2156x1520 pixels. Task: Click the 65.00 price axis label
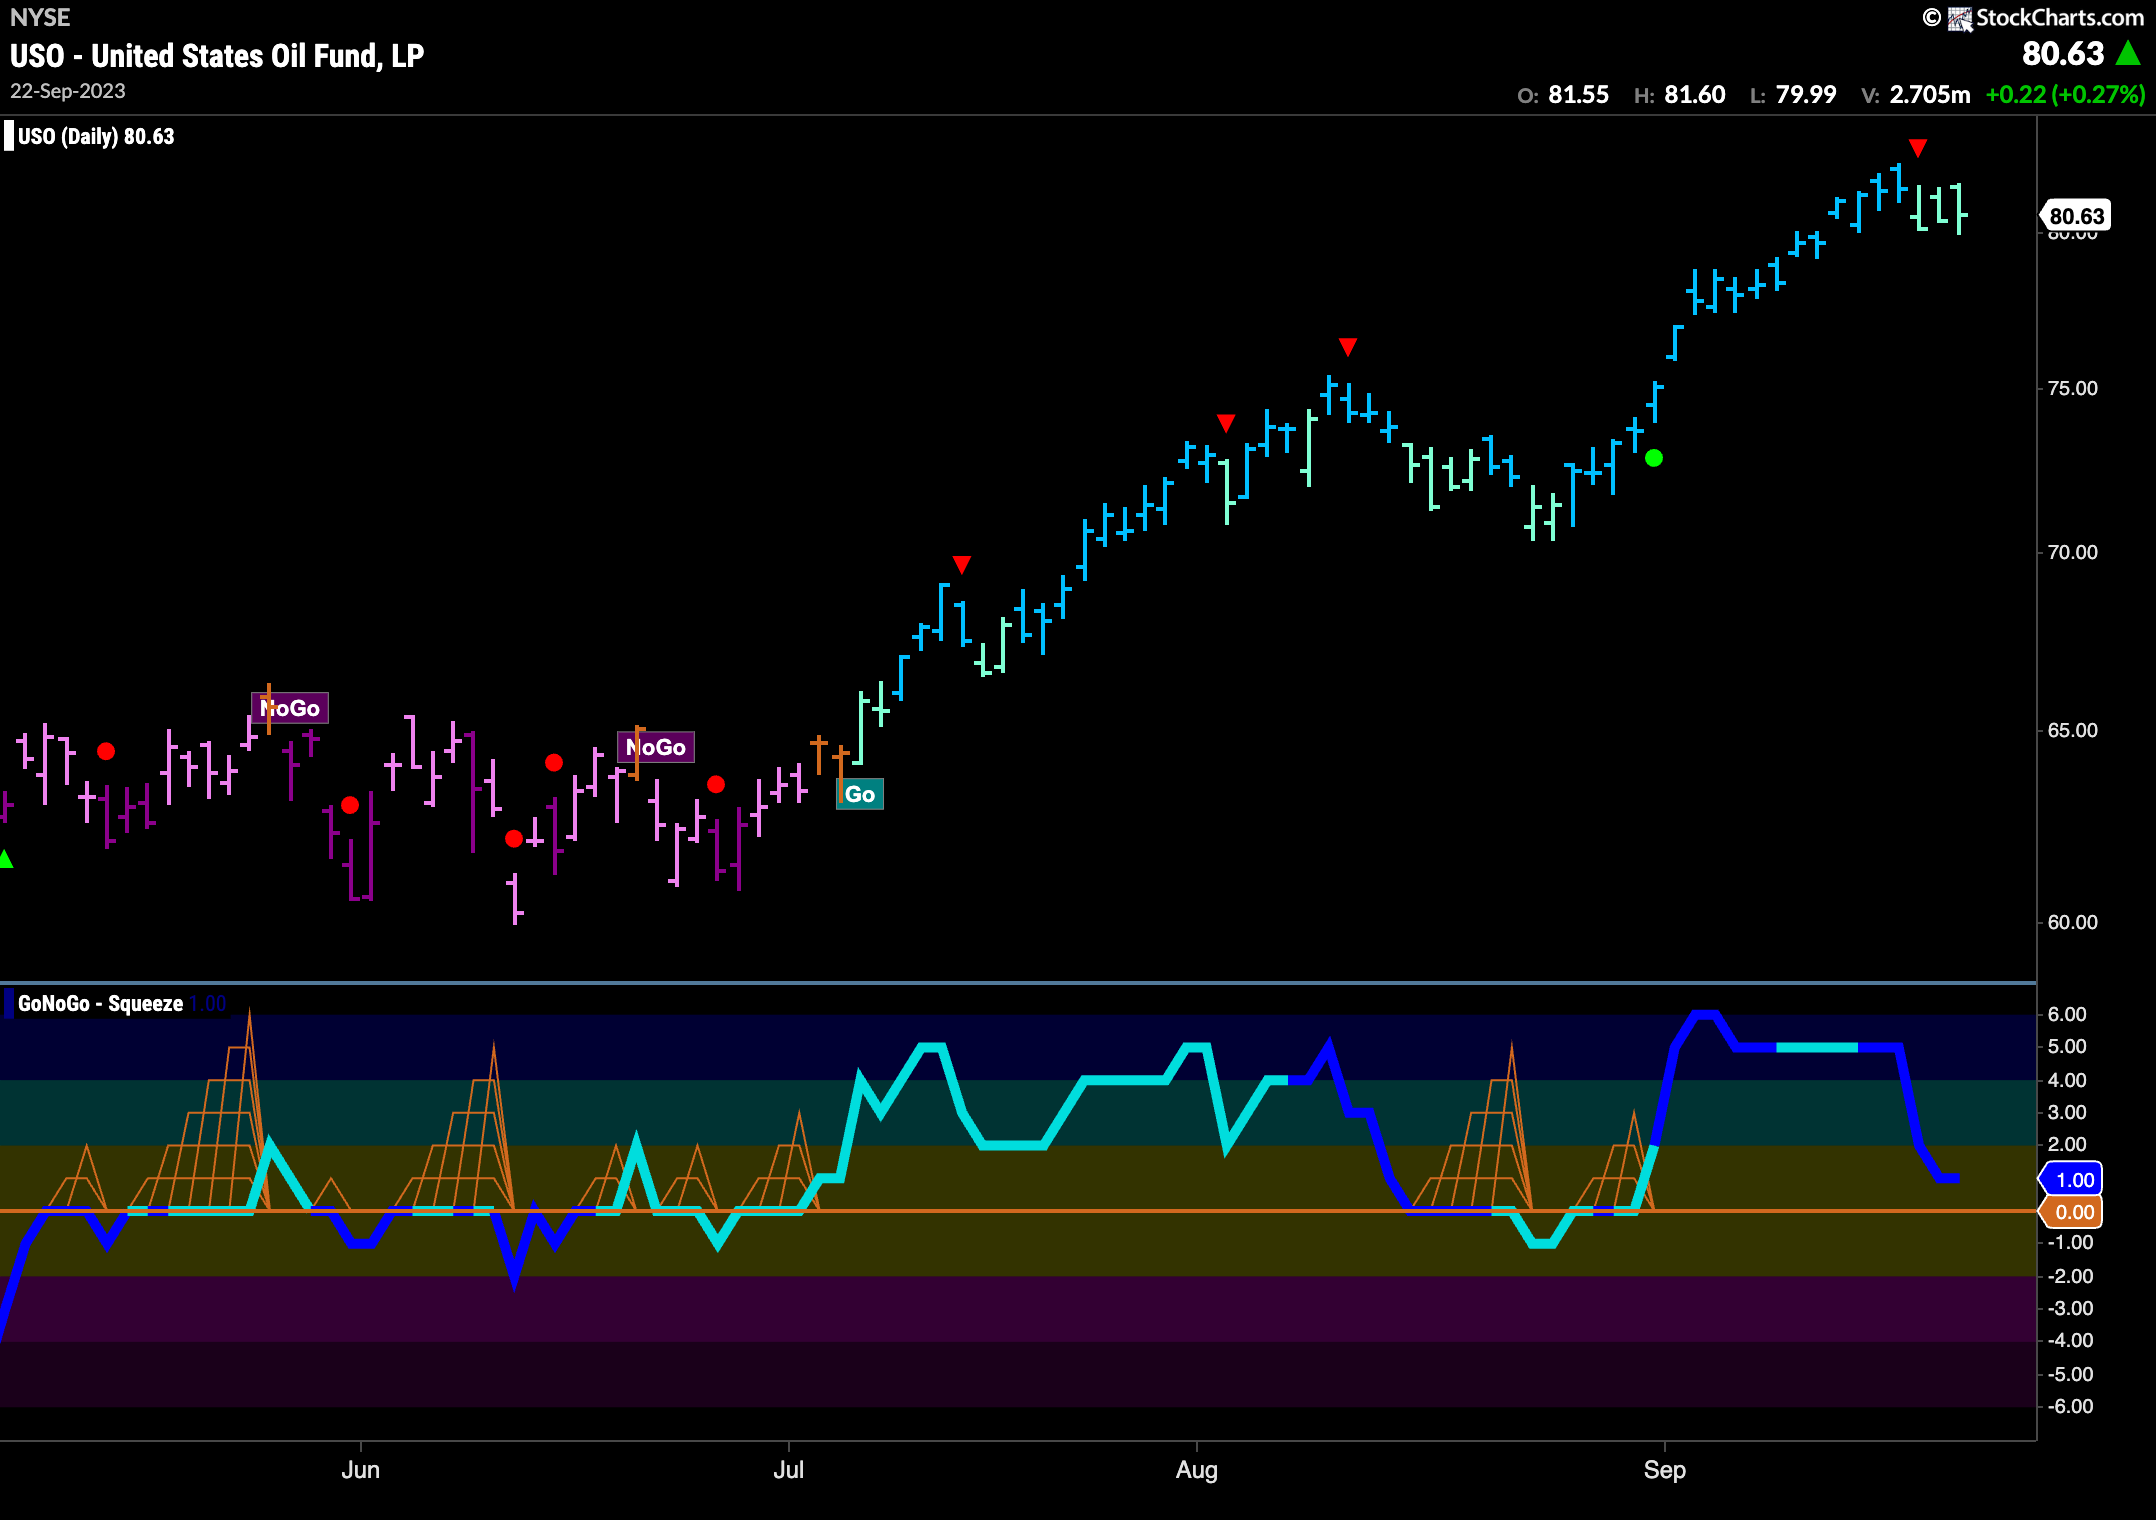pyautogui.click(x=2072, y=730)
